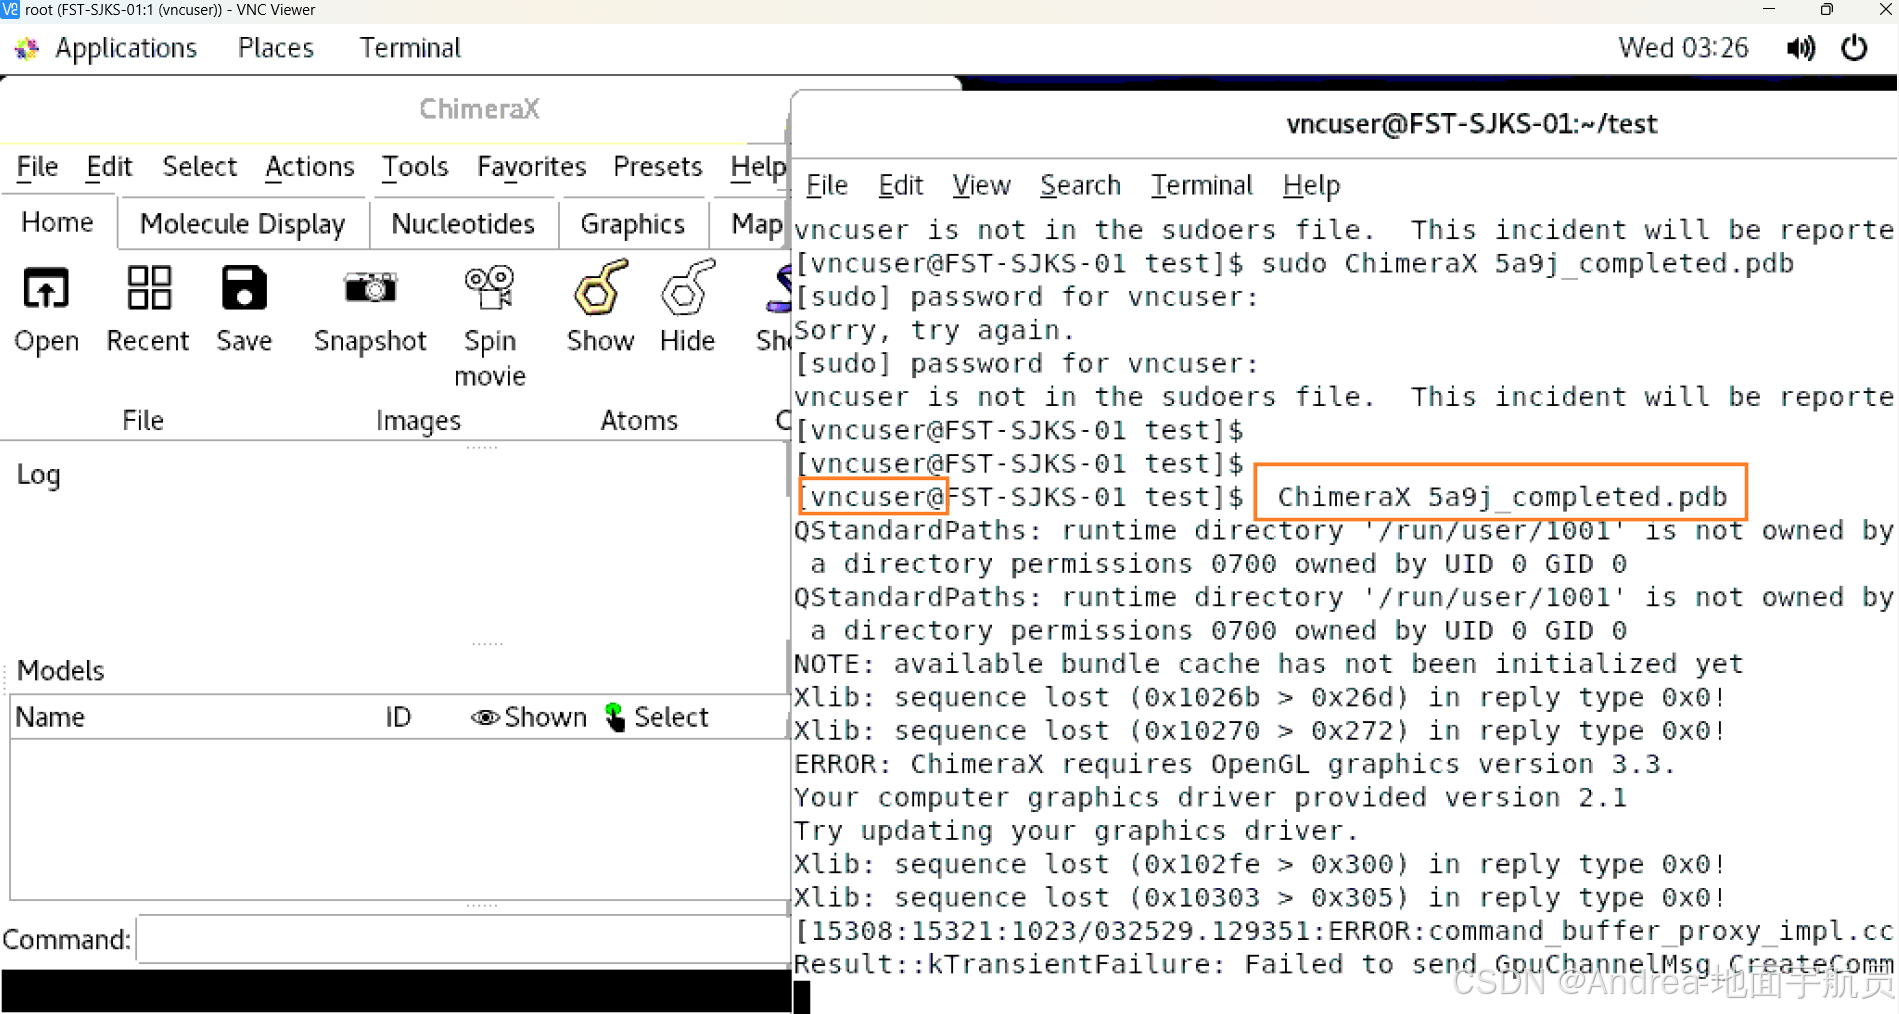Open the Terminal app menu in top bar
The image size is (1899, 1014).
point(410,48)
